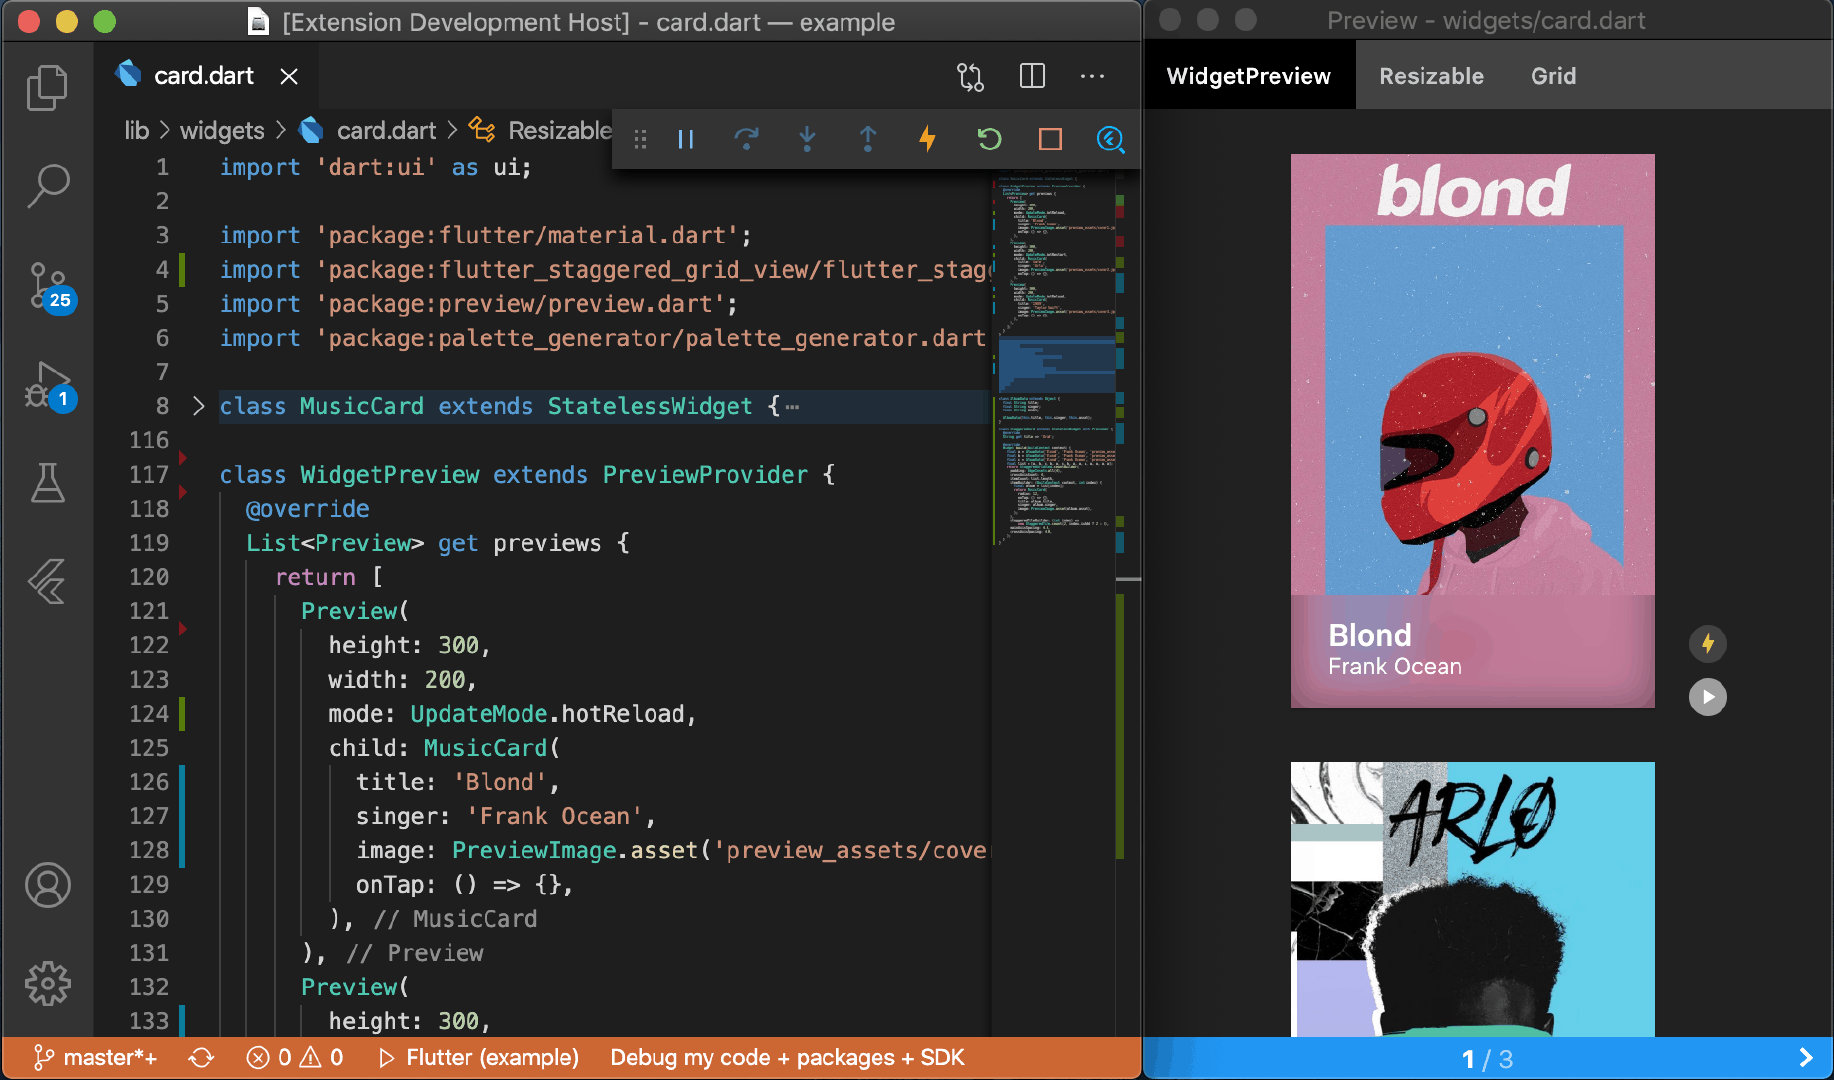Click Flutter (example) launch config in status bar

[x=478, y=1058]
